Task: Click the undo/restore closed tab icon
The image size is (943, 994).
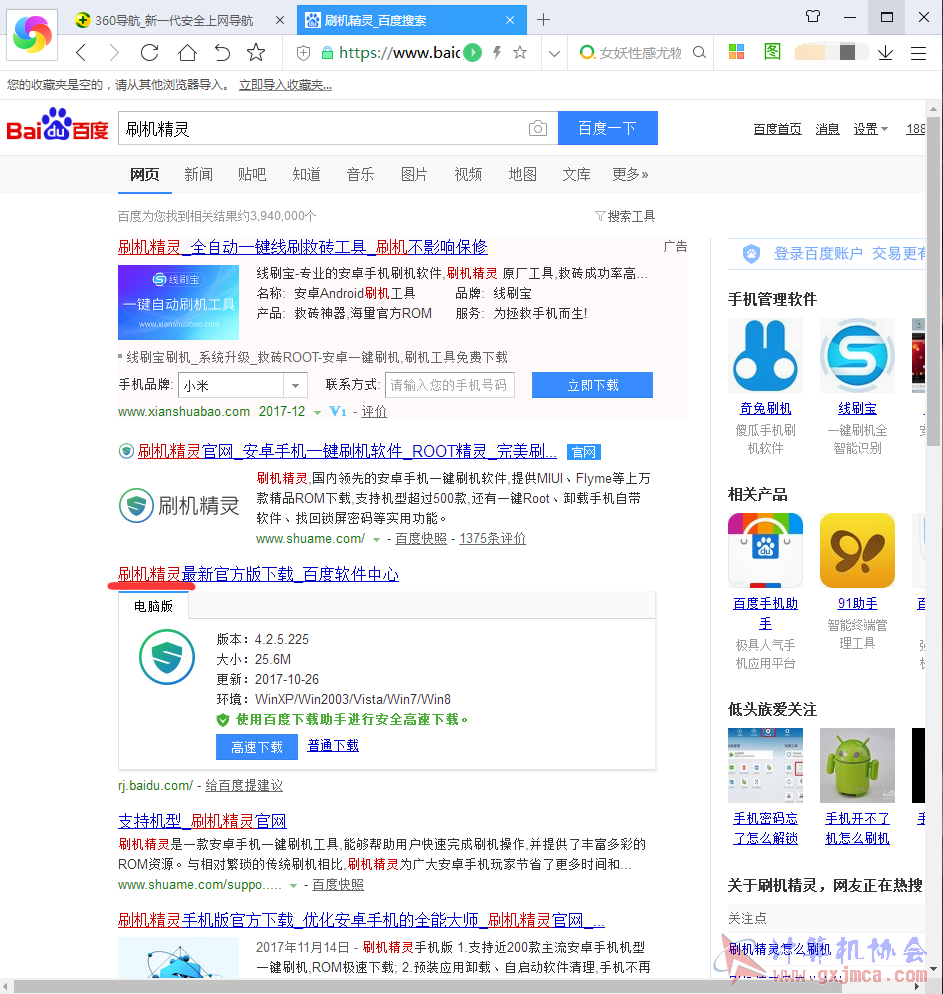Action: (x=222, y=52)
